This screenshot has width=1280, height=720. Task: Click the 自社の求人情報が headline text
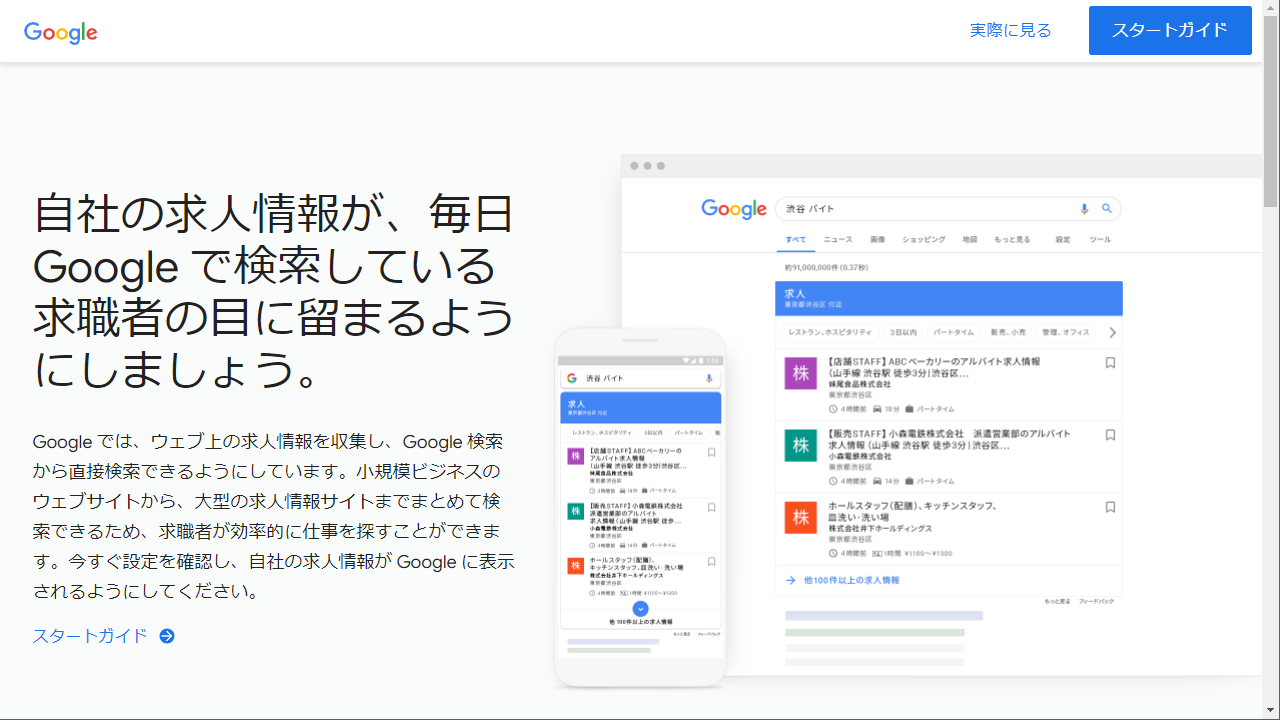coord(274,290)
